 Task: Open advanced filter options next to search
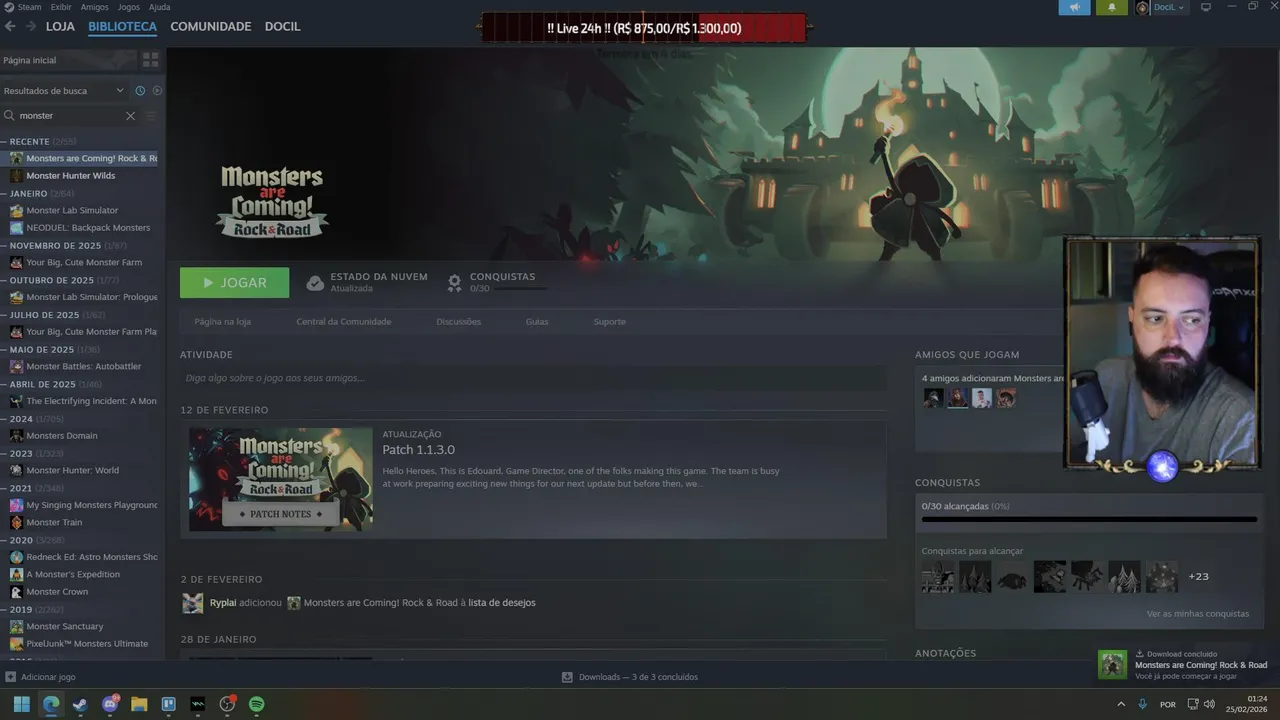(151, 116)
